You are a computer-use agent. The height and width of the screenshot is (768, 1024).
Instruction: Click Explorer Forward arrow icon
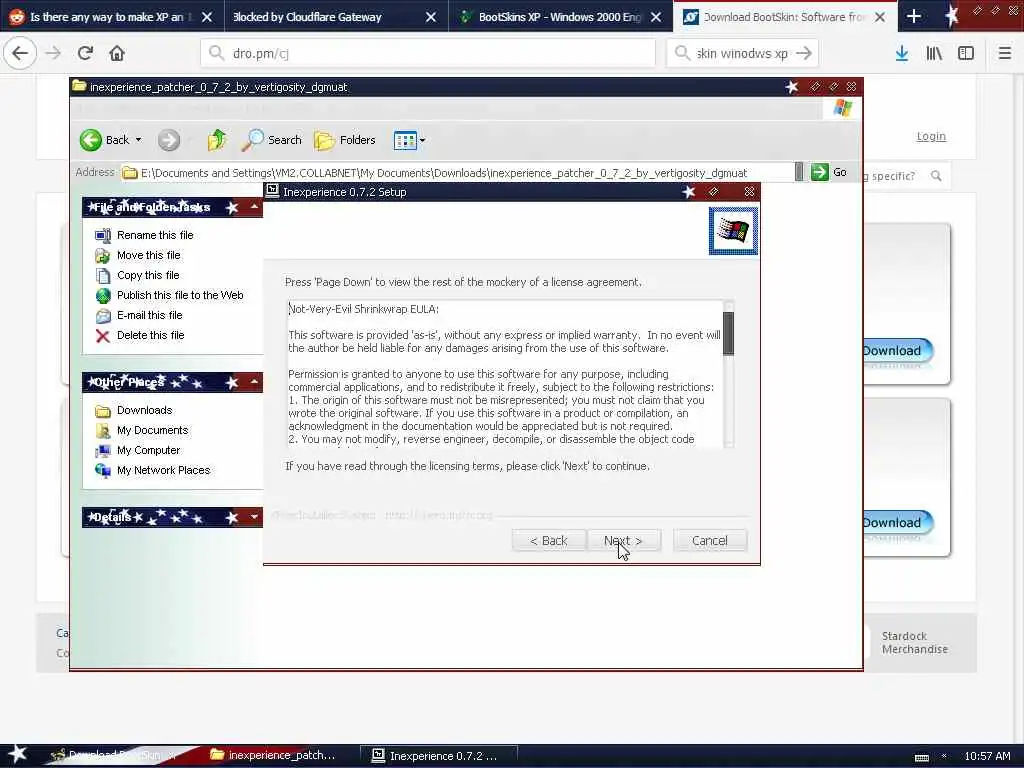click(x=169, y=140)
